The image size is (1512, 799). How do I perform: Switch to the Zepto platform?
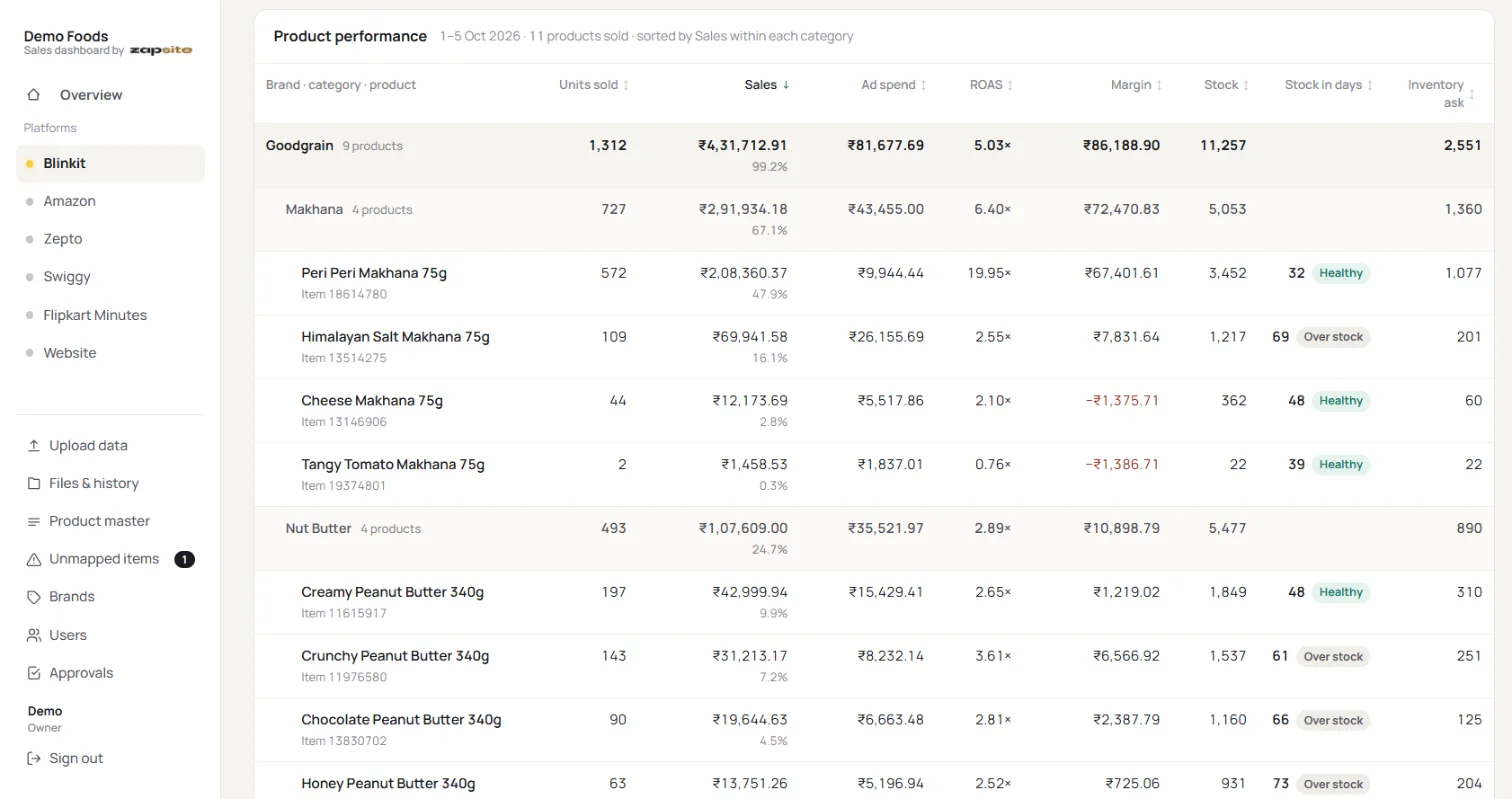(110, 240)
